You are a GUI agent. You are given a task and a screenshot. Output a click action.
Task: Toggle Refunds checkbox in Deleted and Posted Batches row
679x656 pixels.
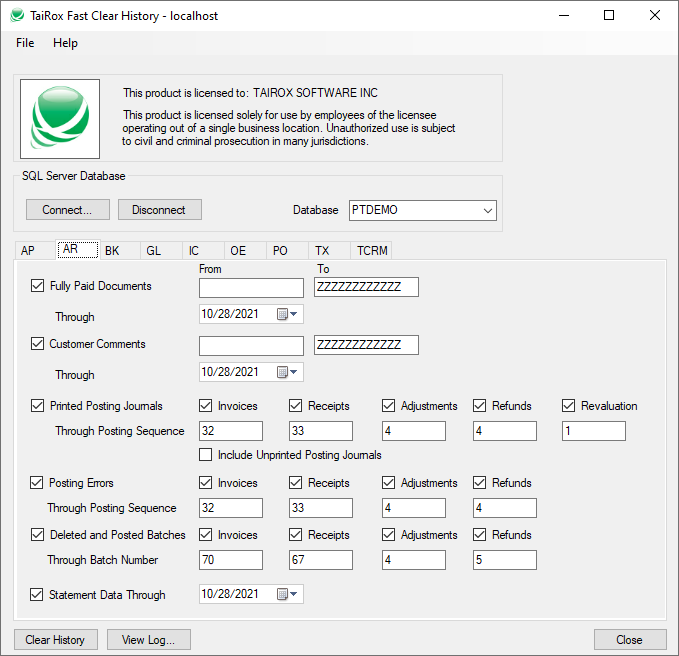[x=479, y=535]
